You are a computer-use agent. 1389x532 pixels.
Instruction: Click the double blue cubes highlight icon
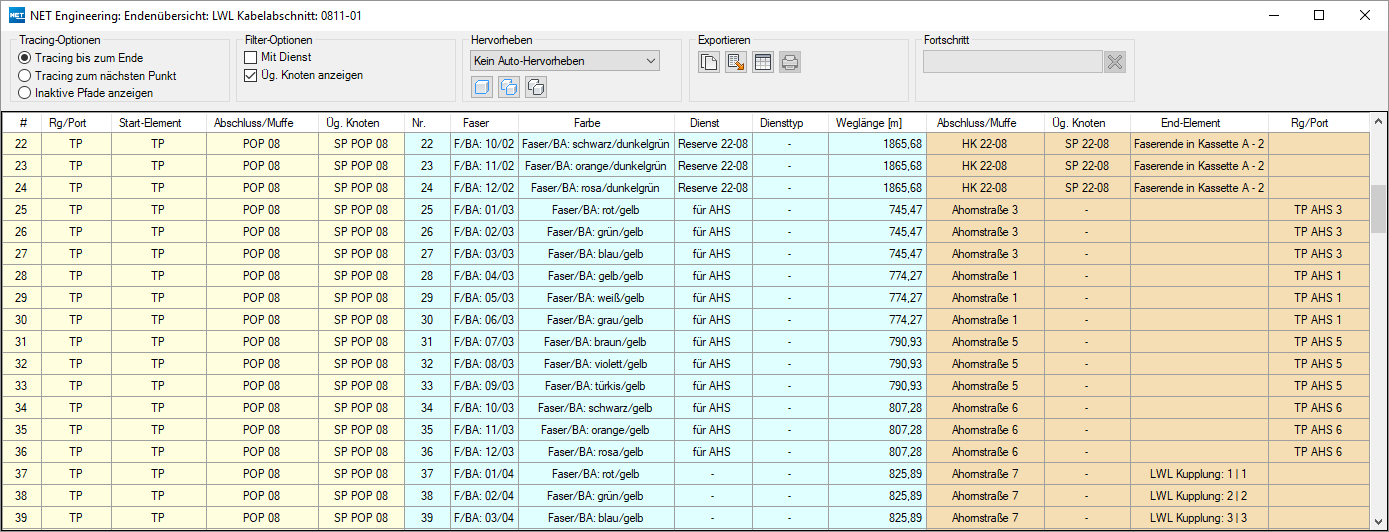[509, 88]
